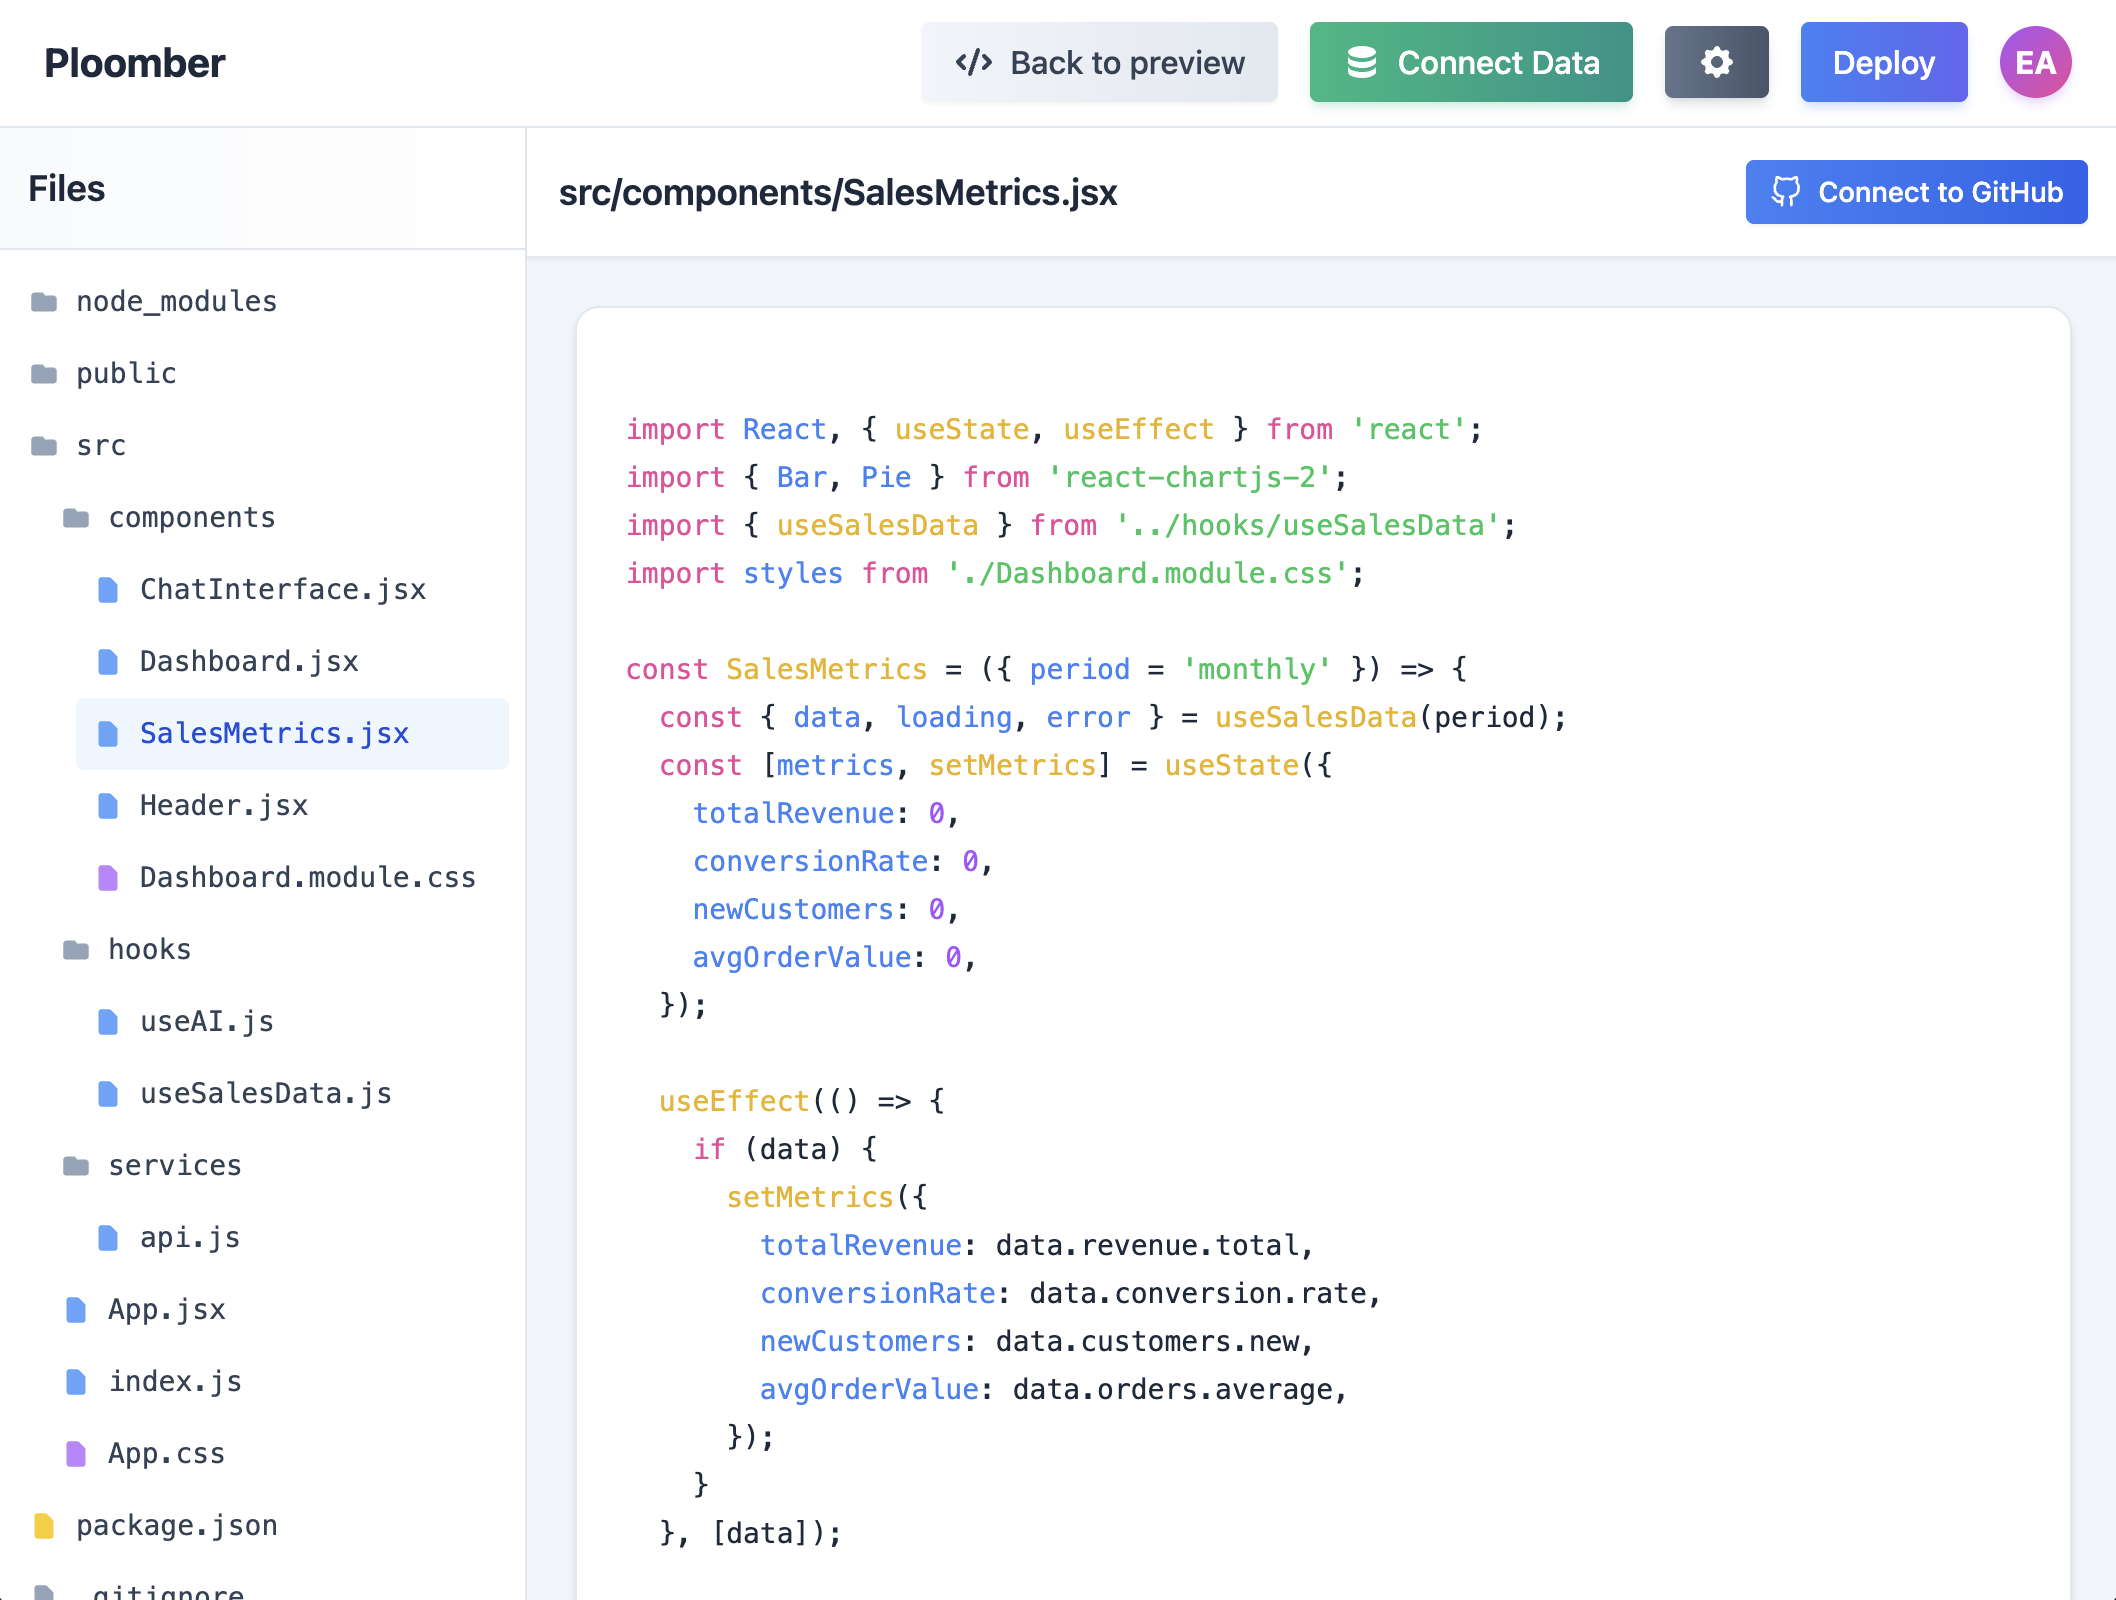The height and width of the screenshot is (1600, 2116).
Task: Open Deploy
Action: (1884, 62)
